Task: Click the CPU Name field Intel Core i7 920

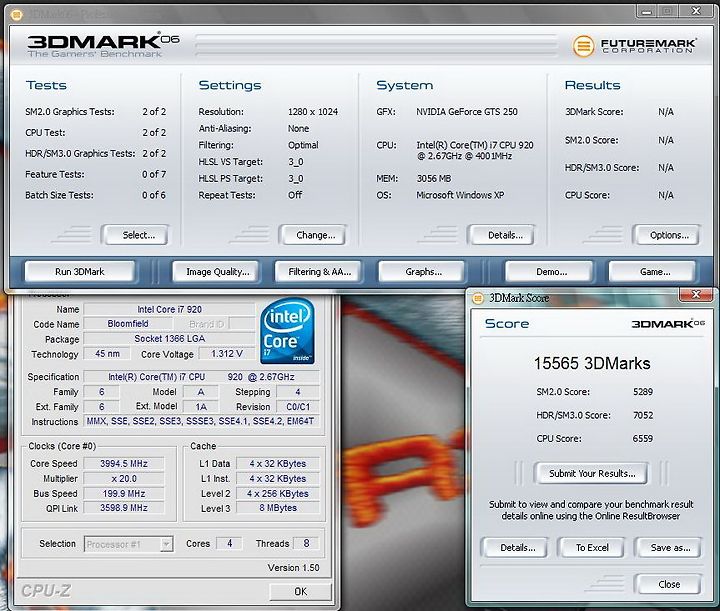Action: tap(169, 309)
